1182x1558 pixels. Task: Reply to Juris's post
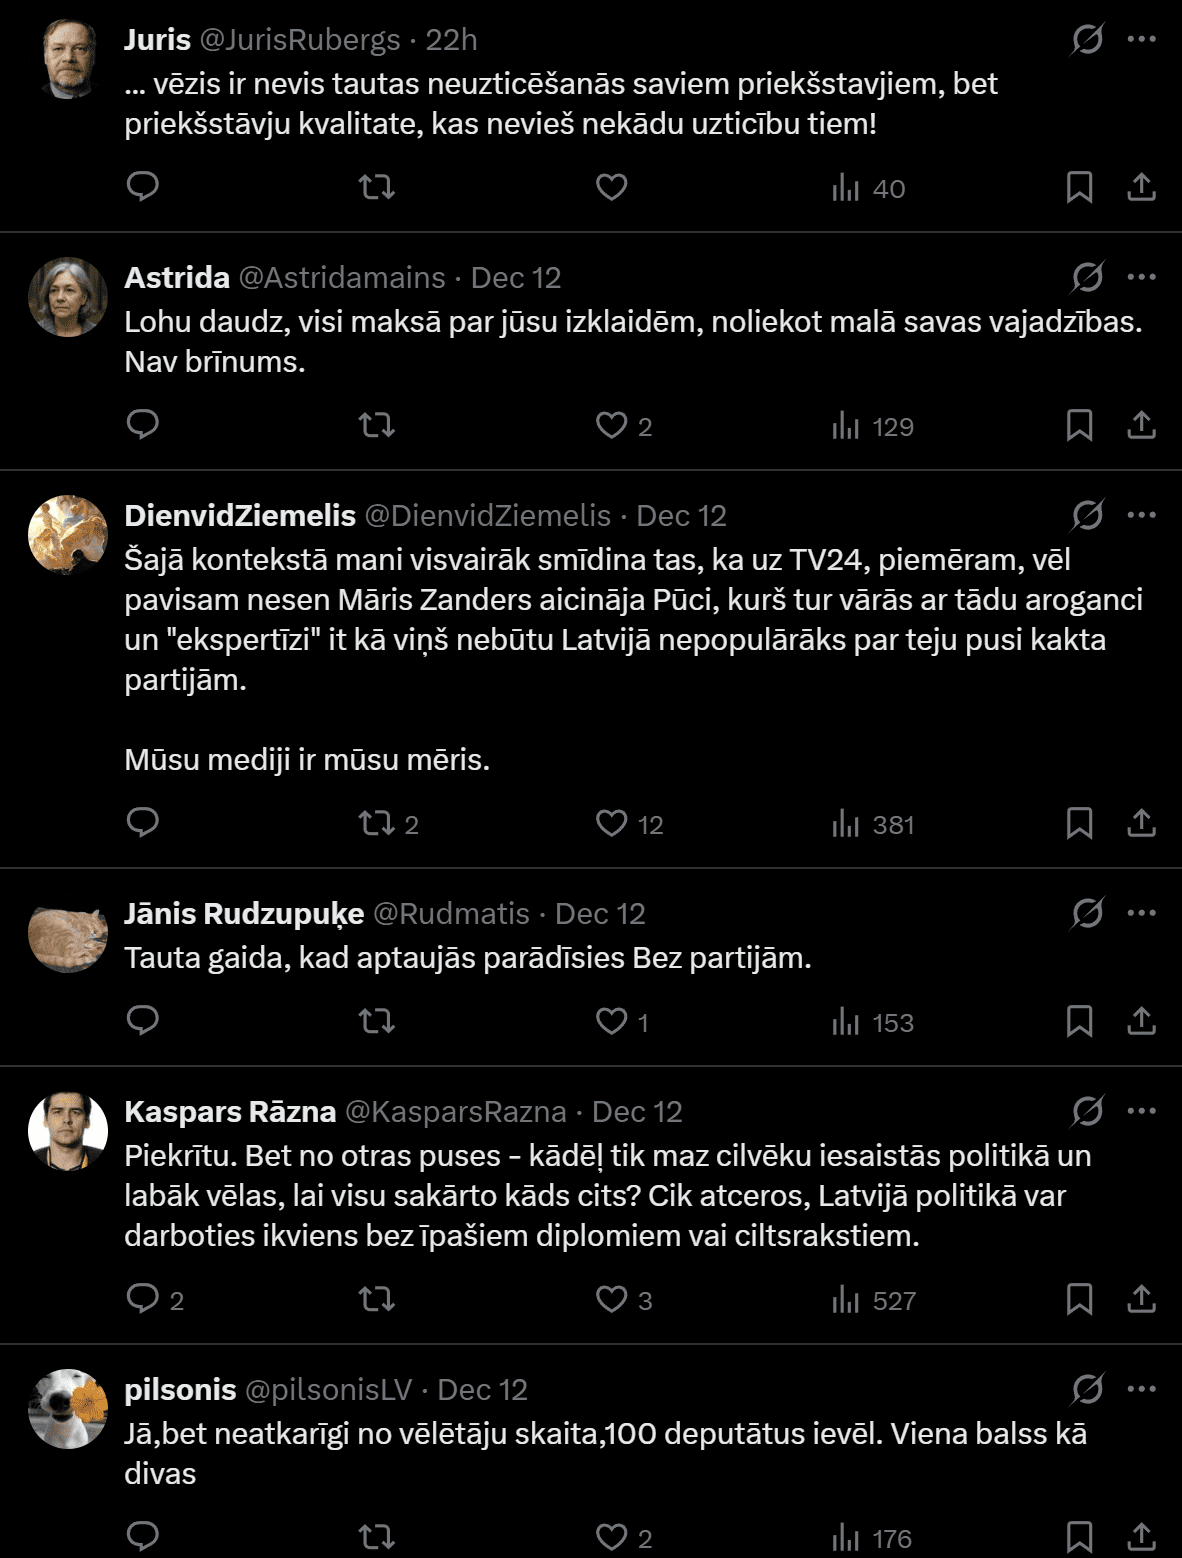(143, 187)
